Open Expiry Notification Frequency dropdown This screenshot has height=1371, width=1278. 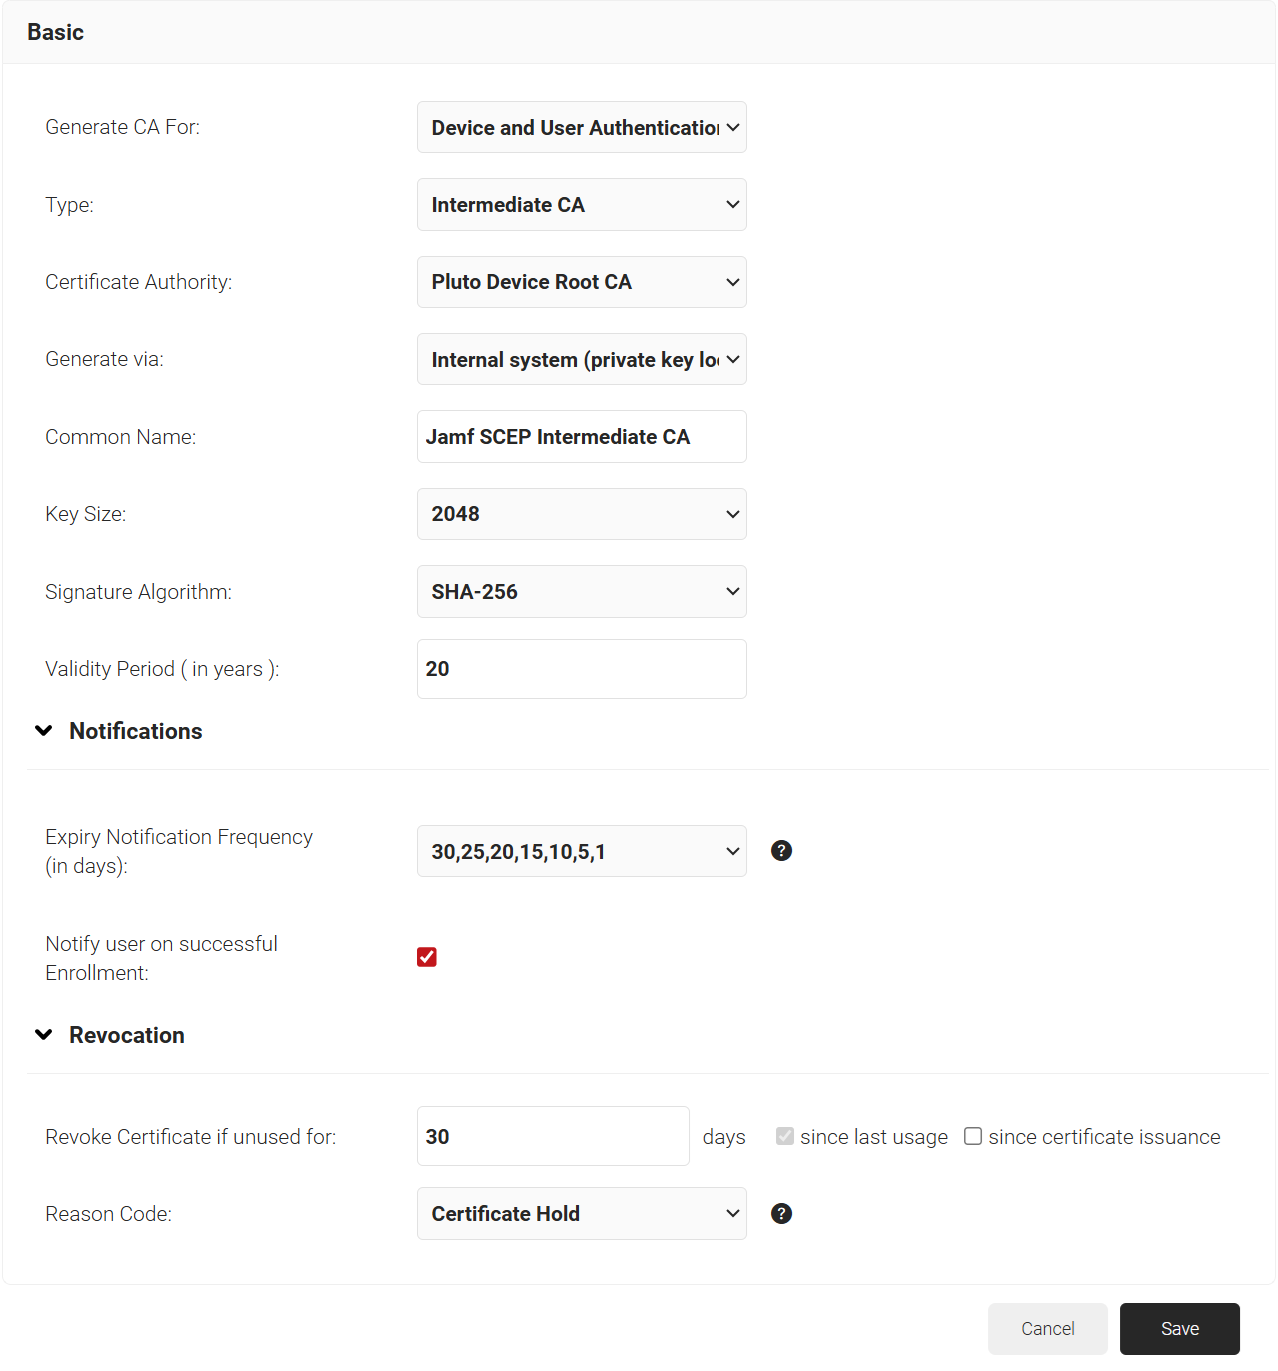coord(581,852)
